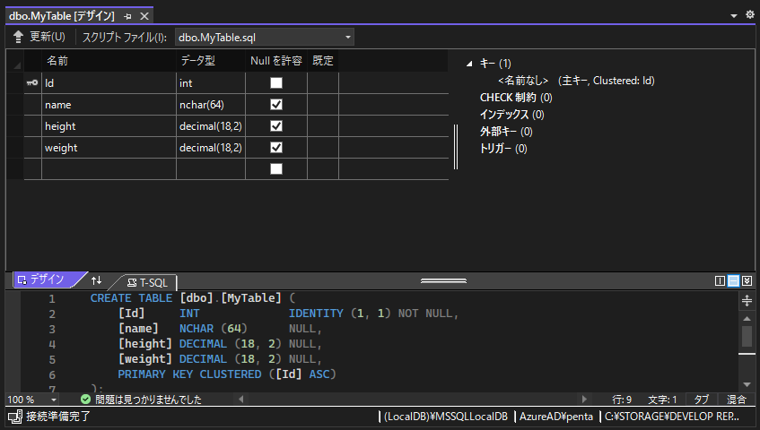Close the dbo.MyTable design tab
The image size is (760, 430).
pos(144,16)
